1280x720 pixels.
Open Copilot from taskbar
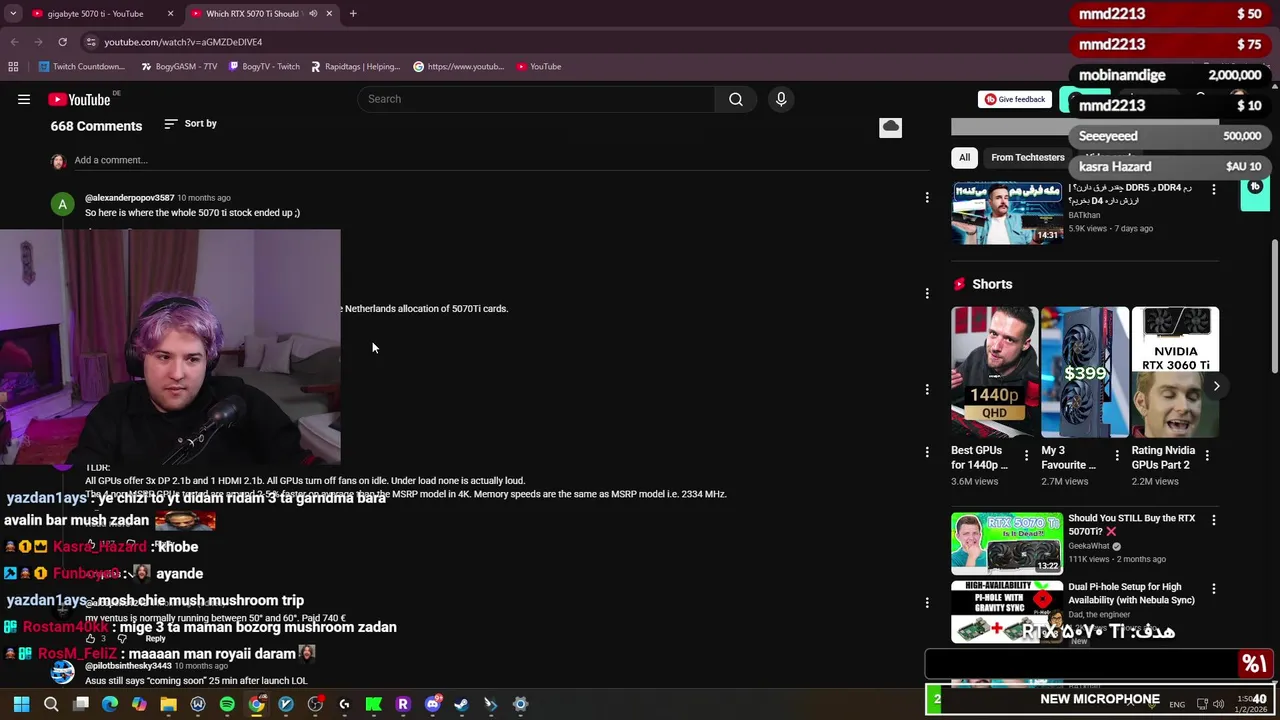(x=139, y=704)
